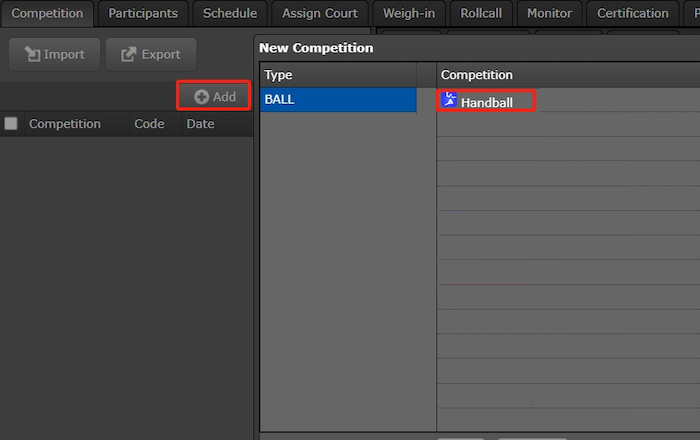This screenshot has height=440, width=700.
Task: Open the Monitor tab
Action: (x=549, y=13)
